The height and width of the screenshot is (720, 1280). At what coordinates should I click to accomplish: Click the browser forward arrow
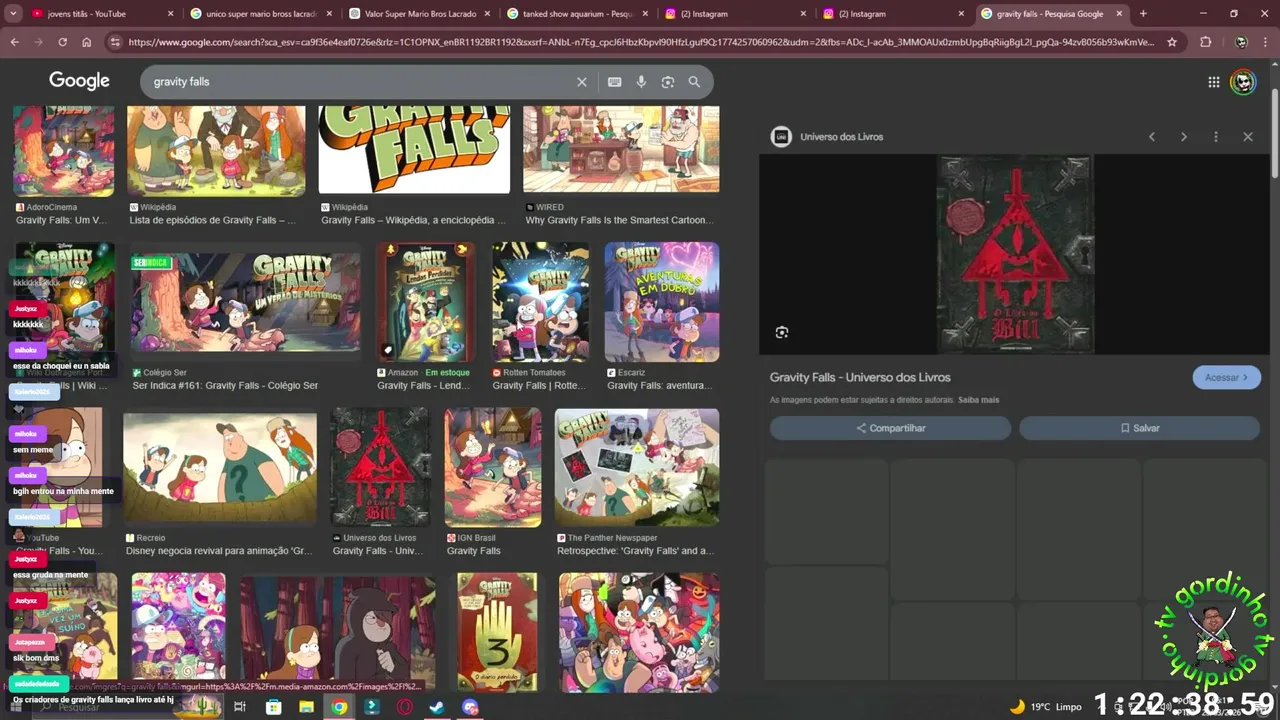(x=38, y=42)
